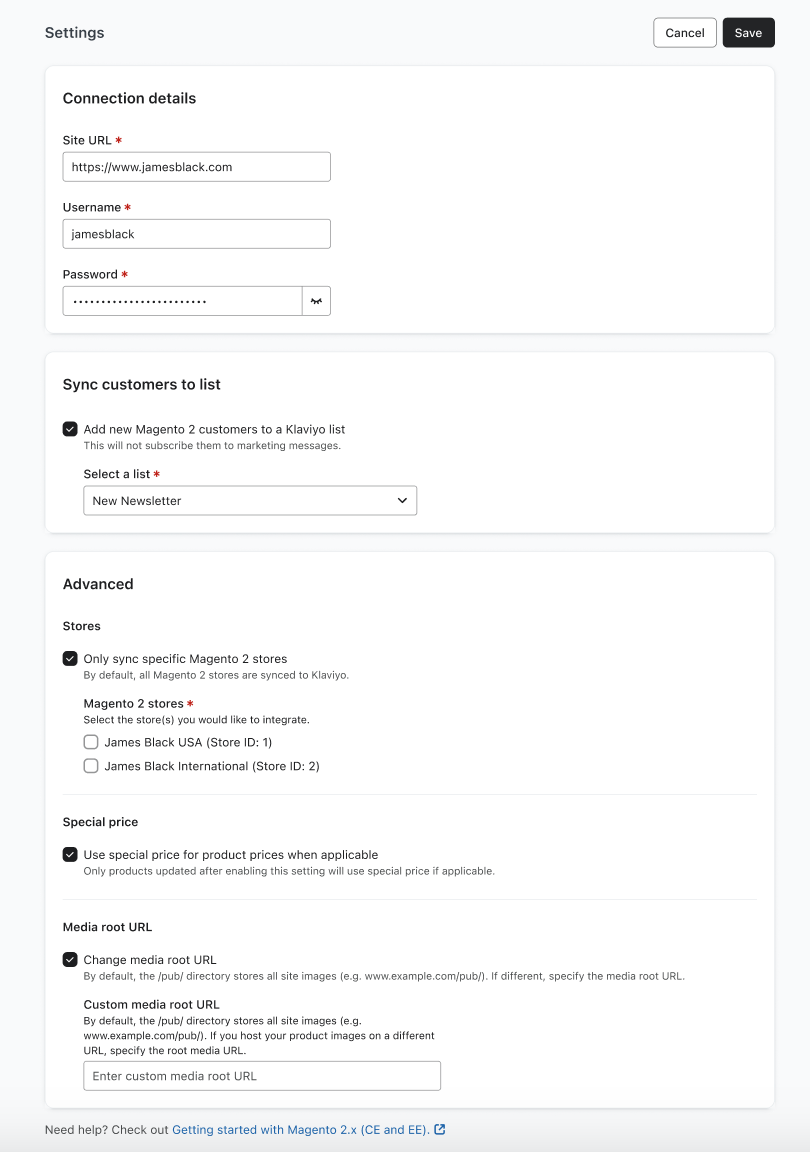
Task: Click the custom media root URL field
Action: point(262,1076)
